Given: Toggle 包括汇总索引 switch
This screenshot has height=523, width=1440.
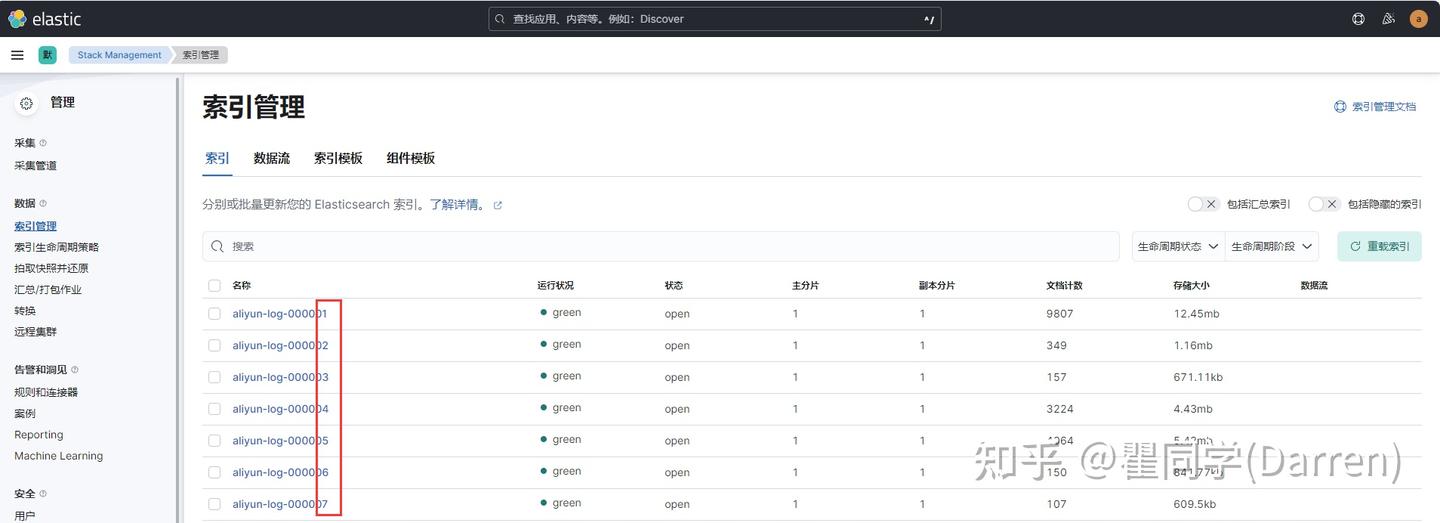Looking at the screenshot, I should point(1203,204).
